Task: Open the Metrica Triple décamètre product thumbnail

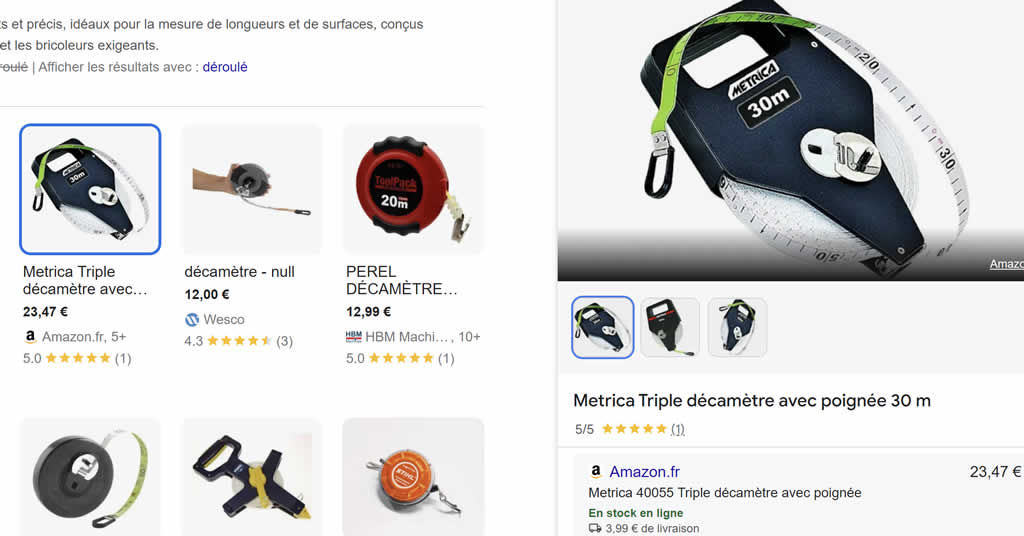Action: pyautogui.click(x=90, y=189)
